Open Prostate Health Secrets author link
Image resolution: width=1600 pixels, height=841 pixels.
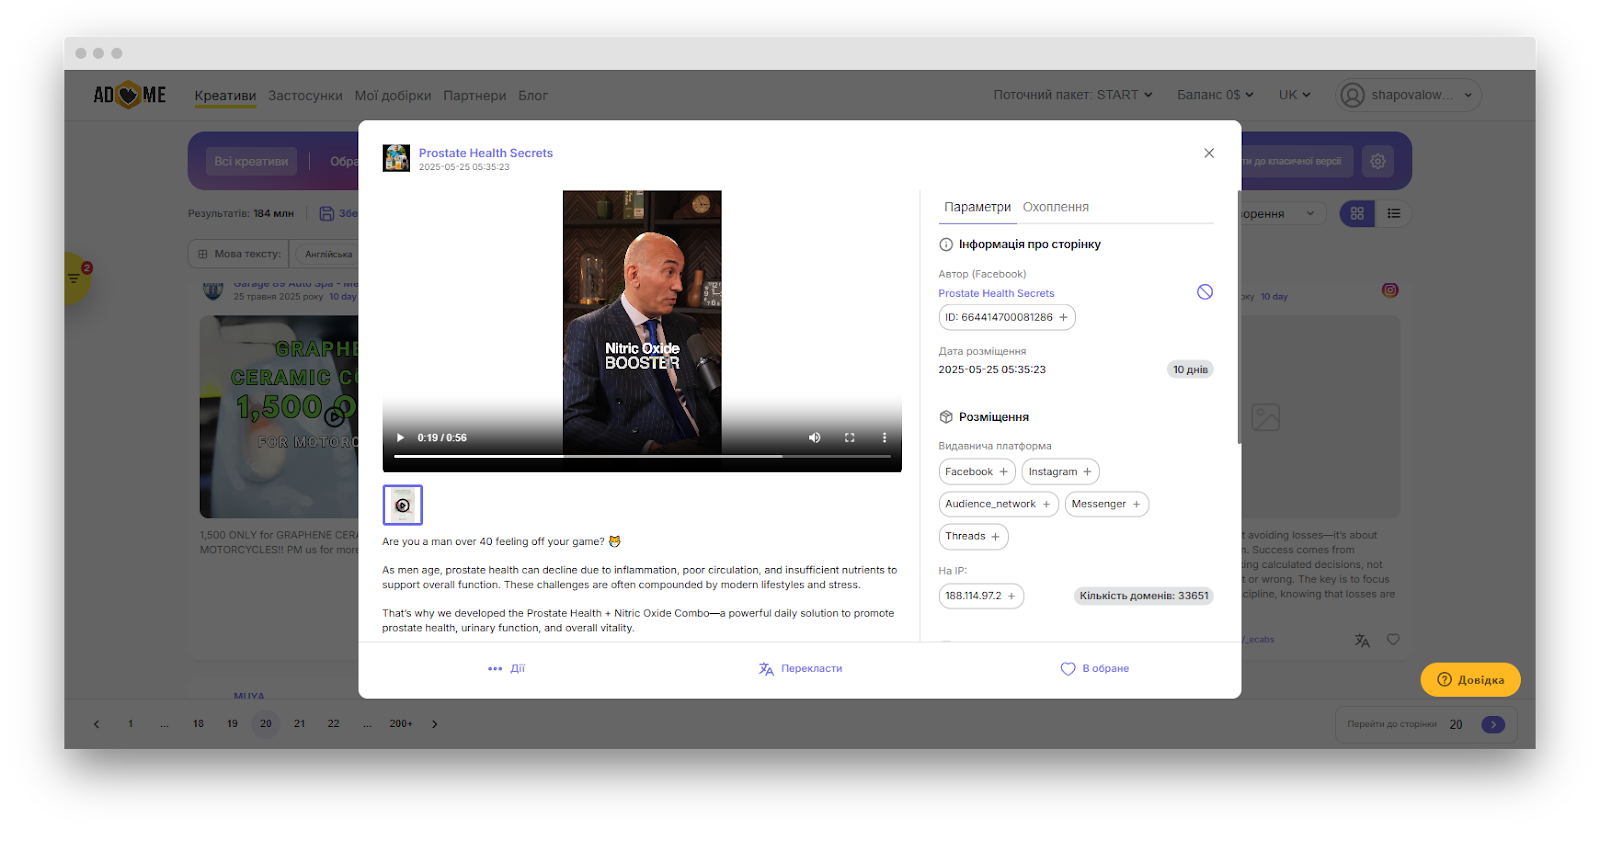coord(996,294)
